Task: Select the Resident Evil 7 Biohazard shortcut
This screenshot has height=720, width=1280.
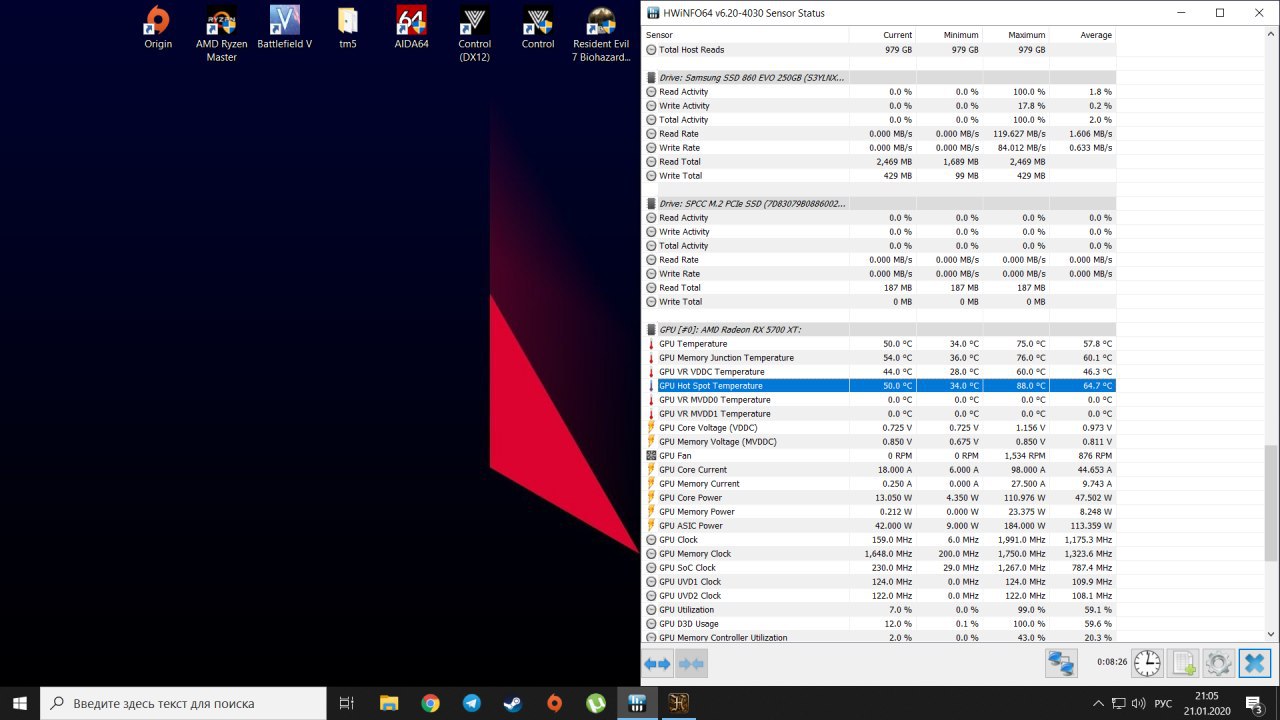Action: click(601, 35)
